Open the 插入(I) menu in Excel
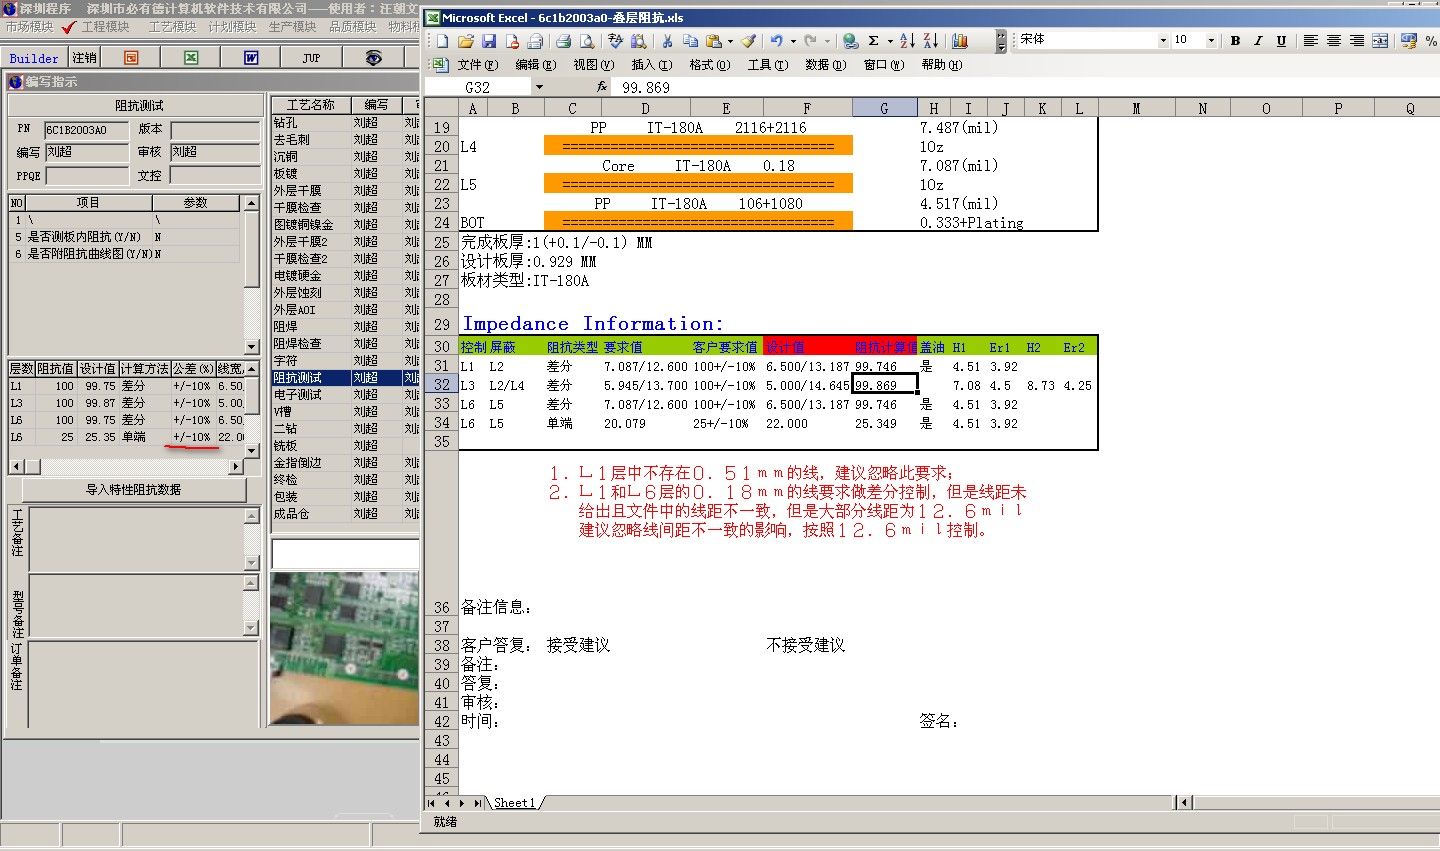The image size is (1440, 851). point(652,65)
